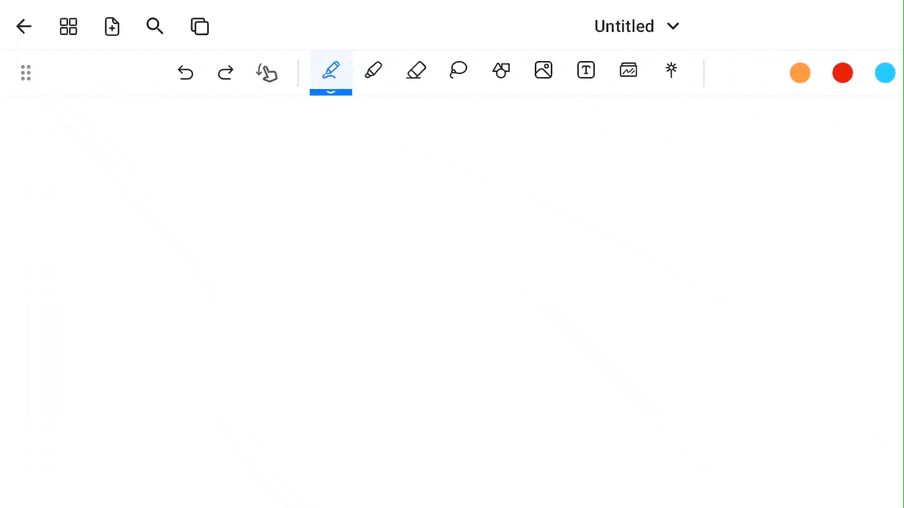The height and width of the screenshot is (508, 904).
Task: Select the Shapes tool
Action: [501, 70]
